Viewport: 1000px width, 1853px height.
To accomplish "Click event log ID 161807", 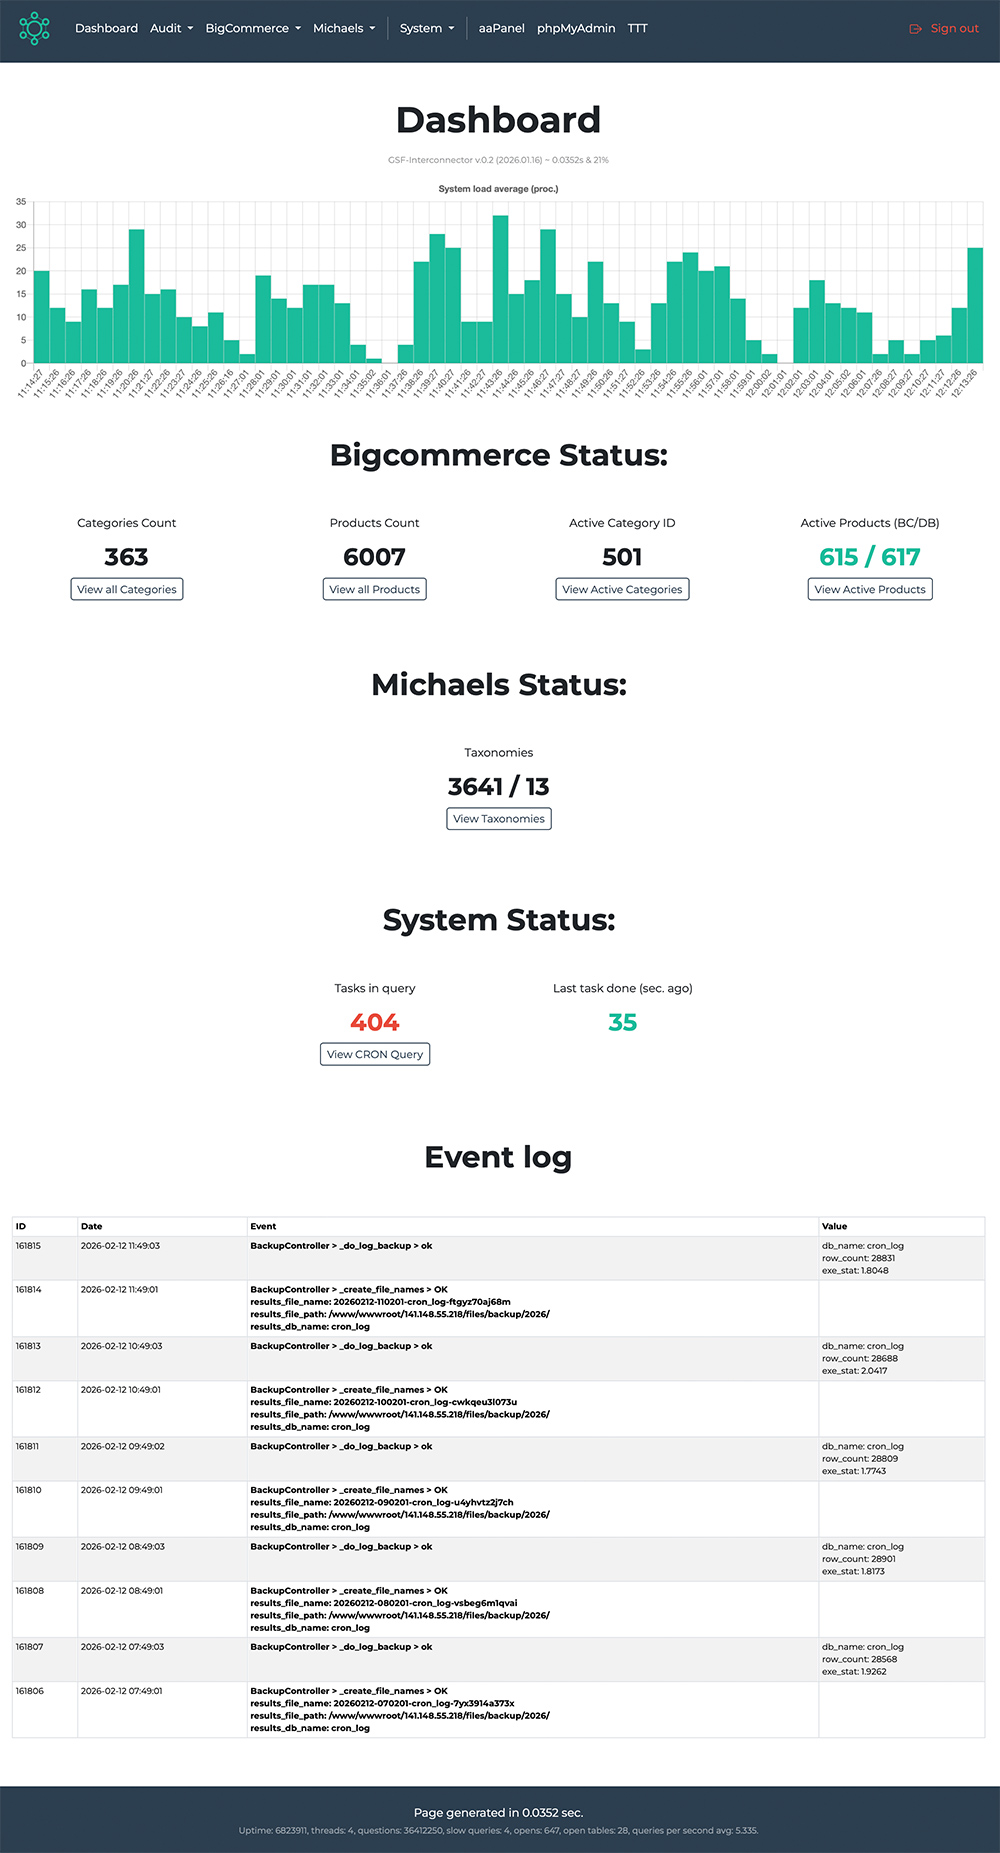I will tap(29, 1646).
